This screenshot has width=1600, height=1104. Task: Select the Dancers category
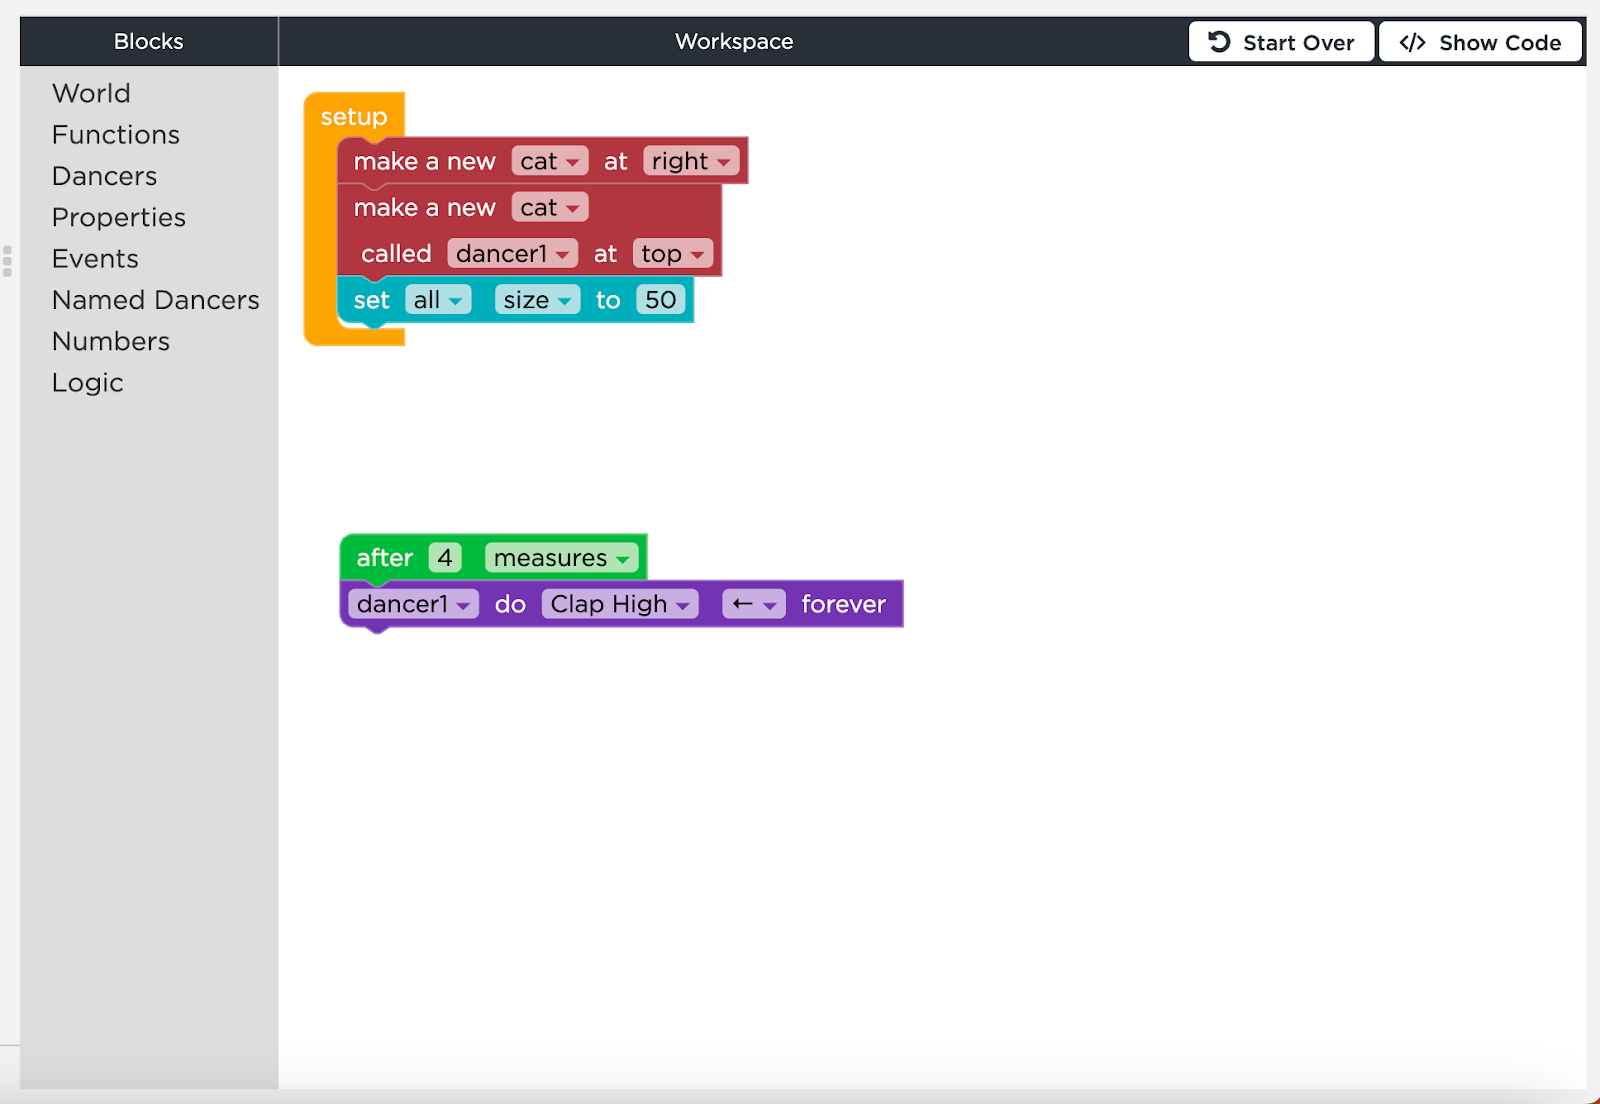[105, 176]
